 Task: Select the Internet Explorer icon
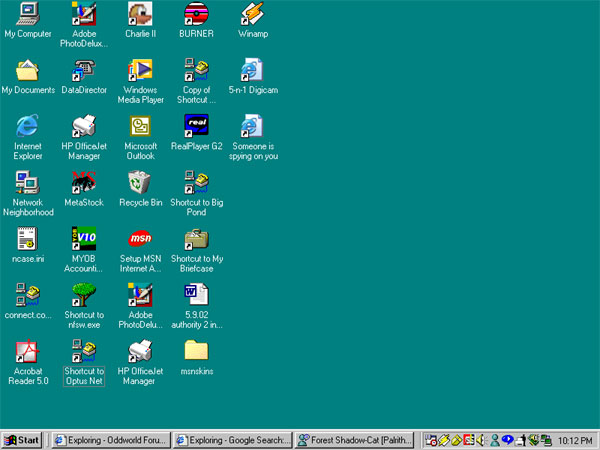pos(27,126)
